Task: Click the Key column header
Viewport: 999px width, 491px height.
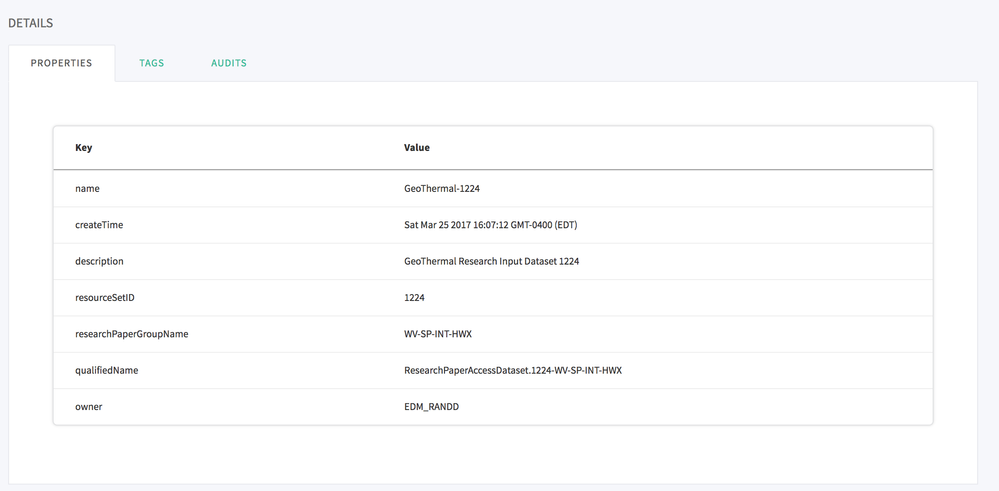Action: pyautogui.click(x=84, y=148)
